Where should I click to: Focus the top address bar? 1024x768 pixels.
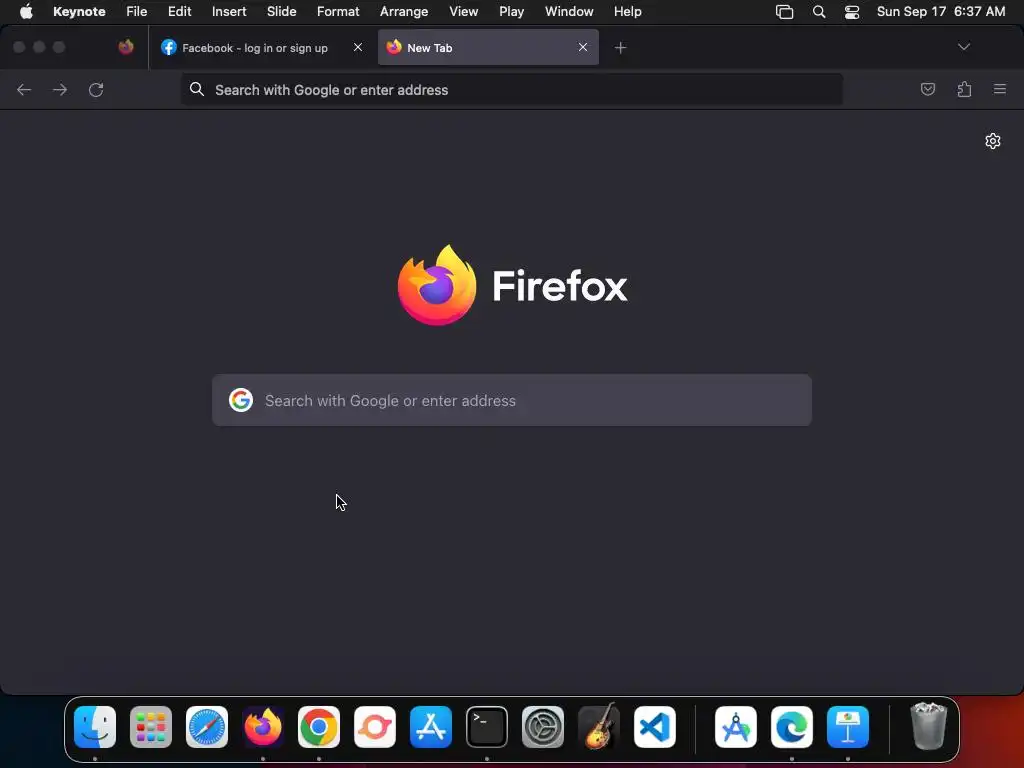point(511,89)
